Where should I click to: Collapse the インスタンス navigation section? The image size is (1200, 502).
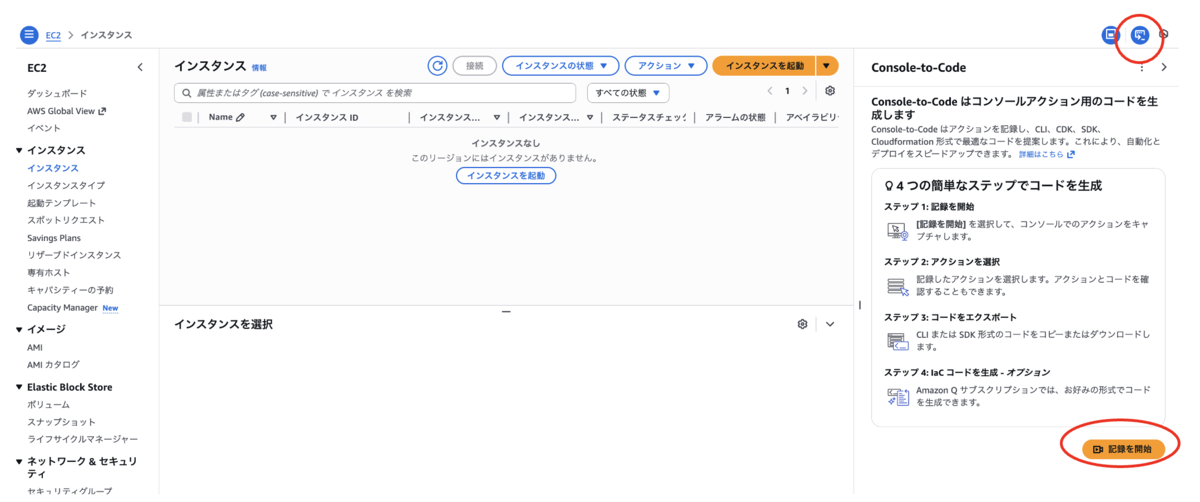[19, 150]
